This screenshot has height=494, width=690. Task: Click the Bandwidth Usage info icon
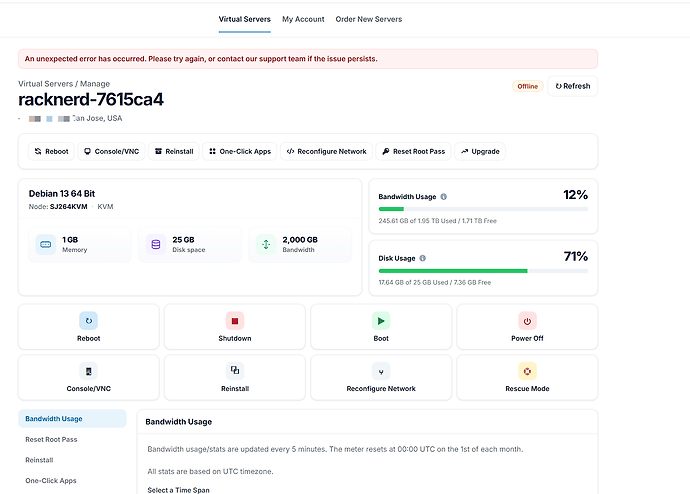pos(444,197)
